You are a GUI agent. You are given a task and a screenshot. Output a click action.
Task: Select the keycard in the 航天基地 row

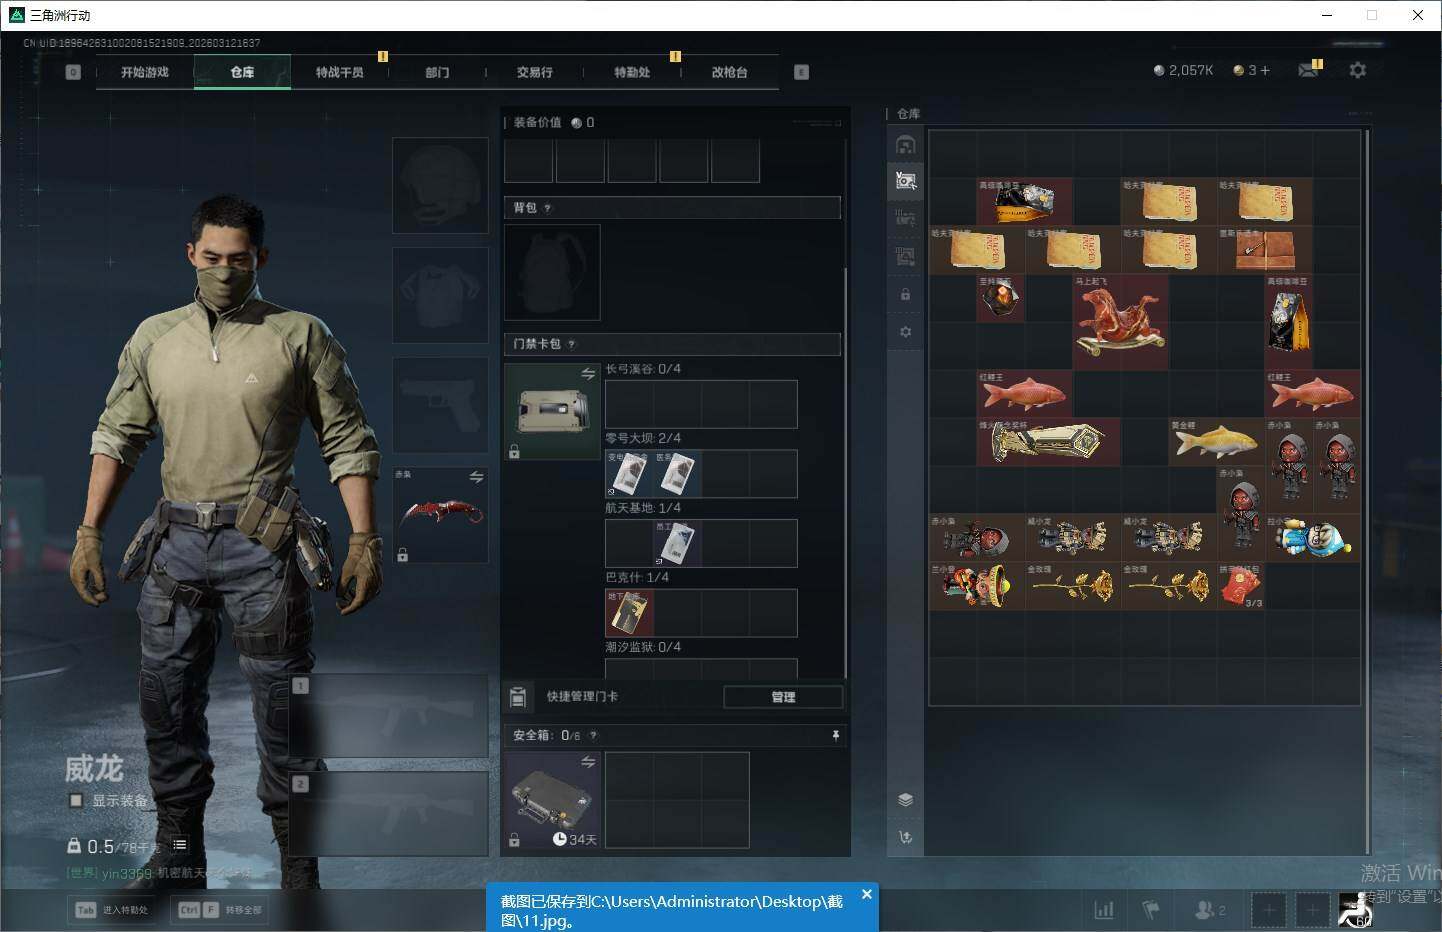coord(677,543)
